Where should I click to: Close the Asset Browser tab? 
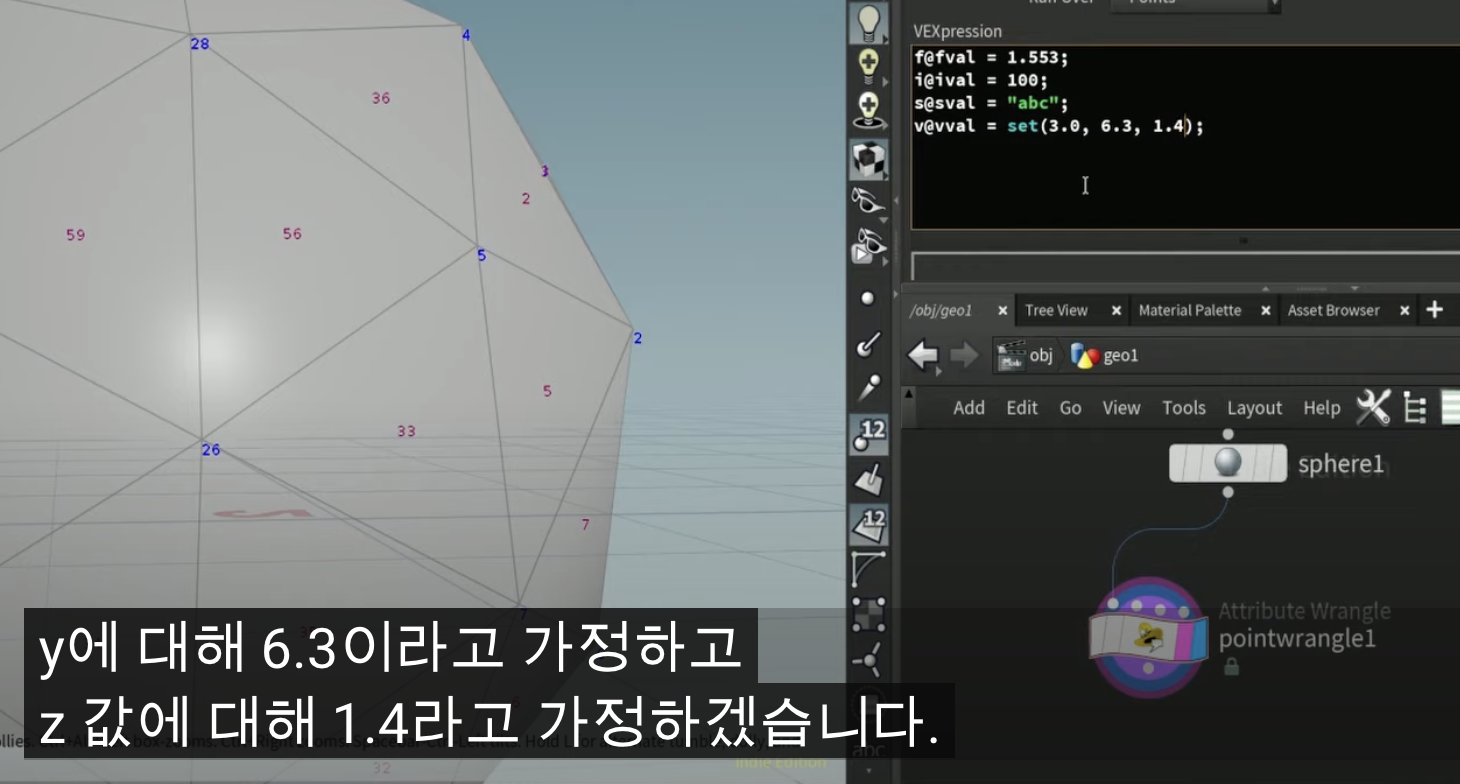pos(1404,311)
